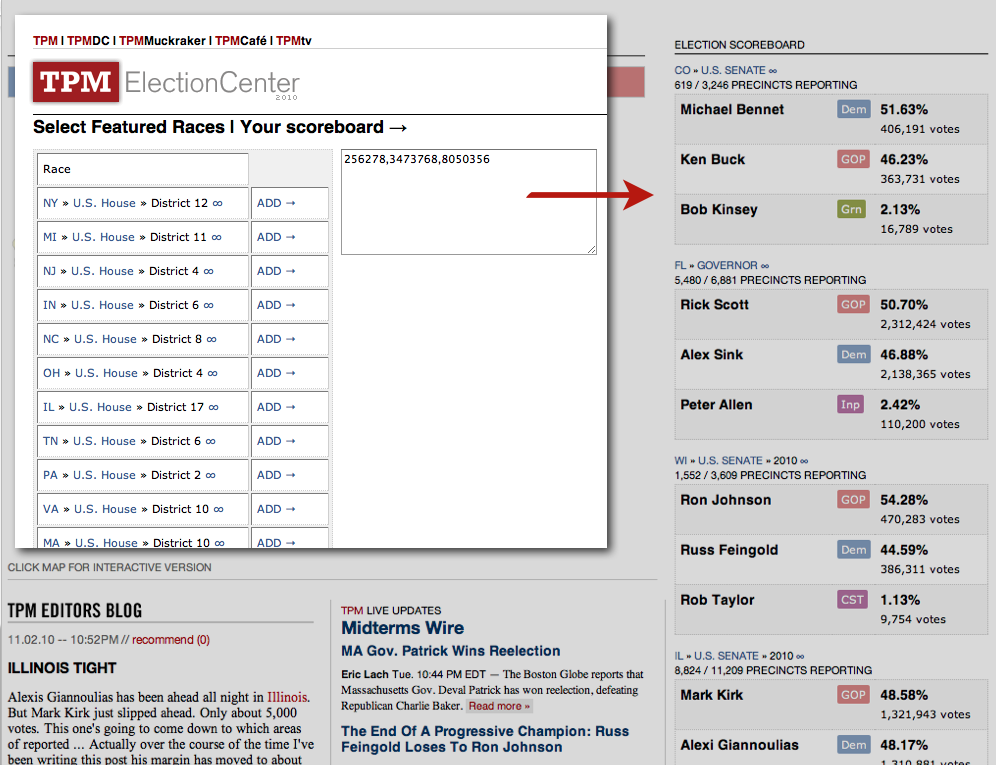Click Alex Sink's 2,138,365 votes figure
This screenshot has width=996, height=765.
pos(925,374)
